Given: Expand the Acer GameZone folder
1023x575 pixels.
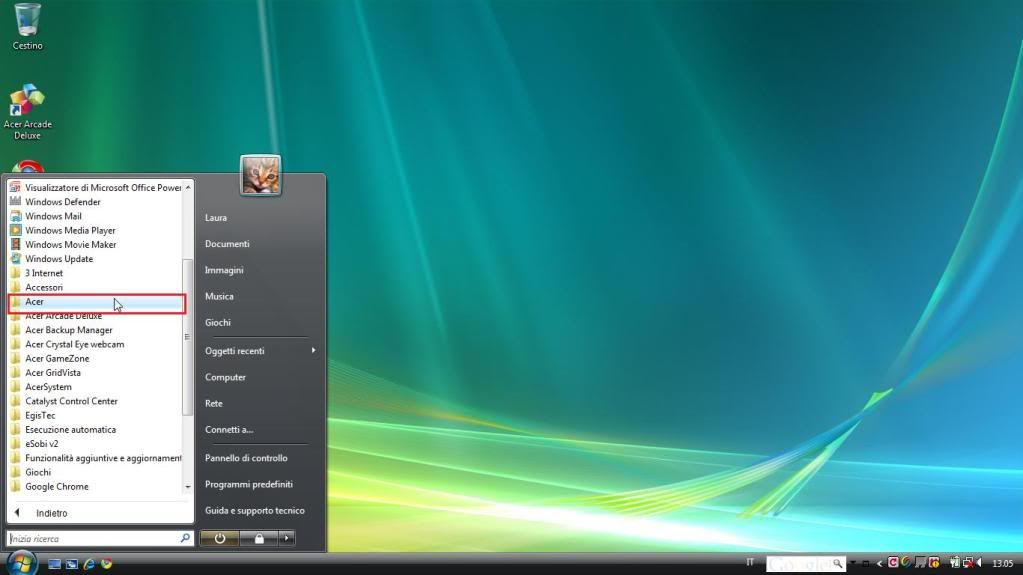Looking at the screenshot, I should (95, 359).
